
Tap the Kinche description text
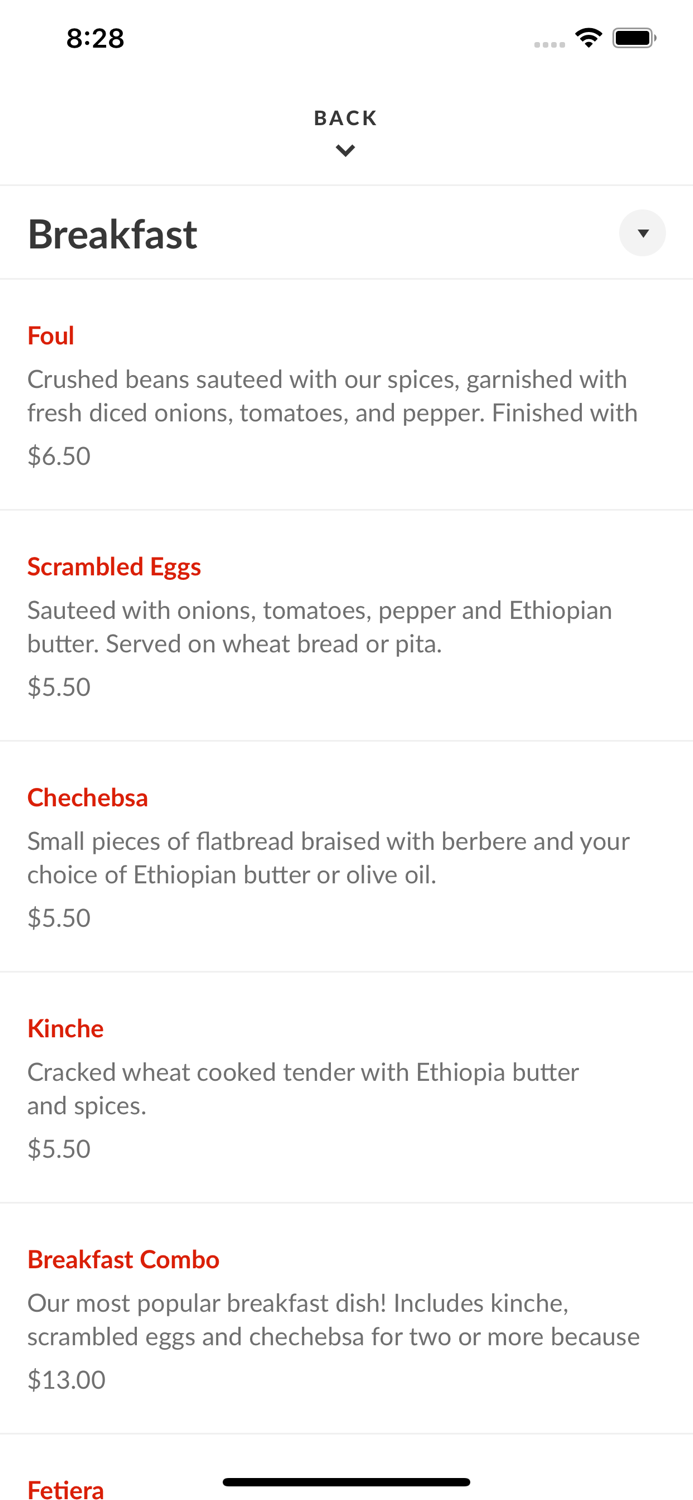302,1088
